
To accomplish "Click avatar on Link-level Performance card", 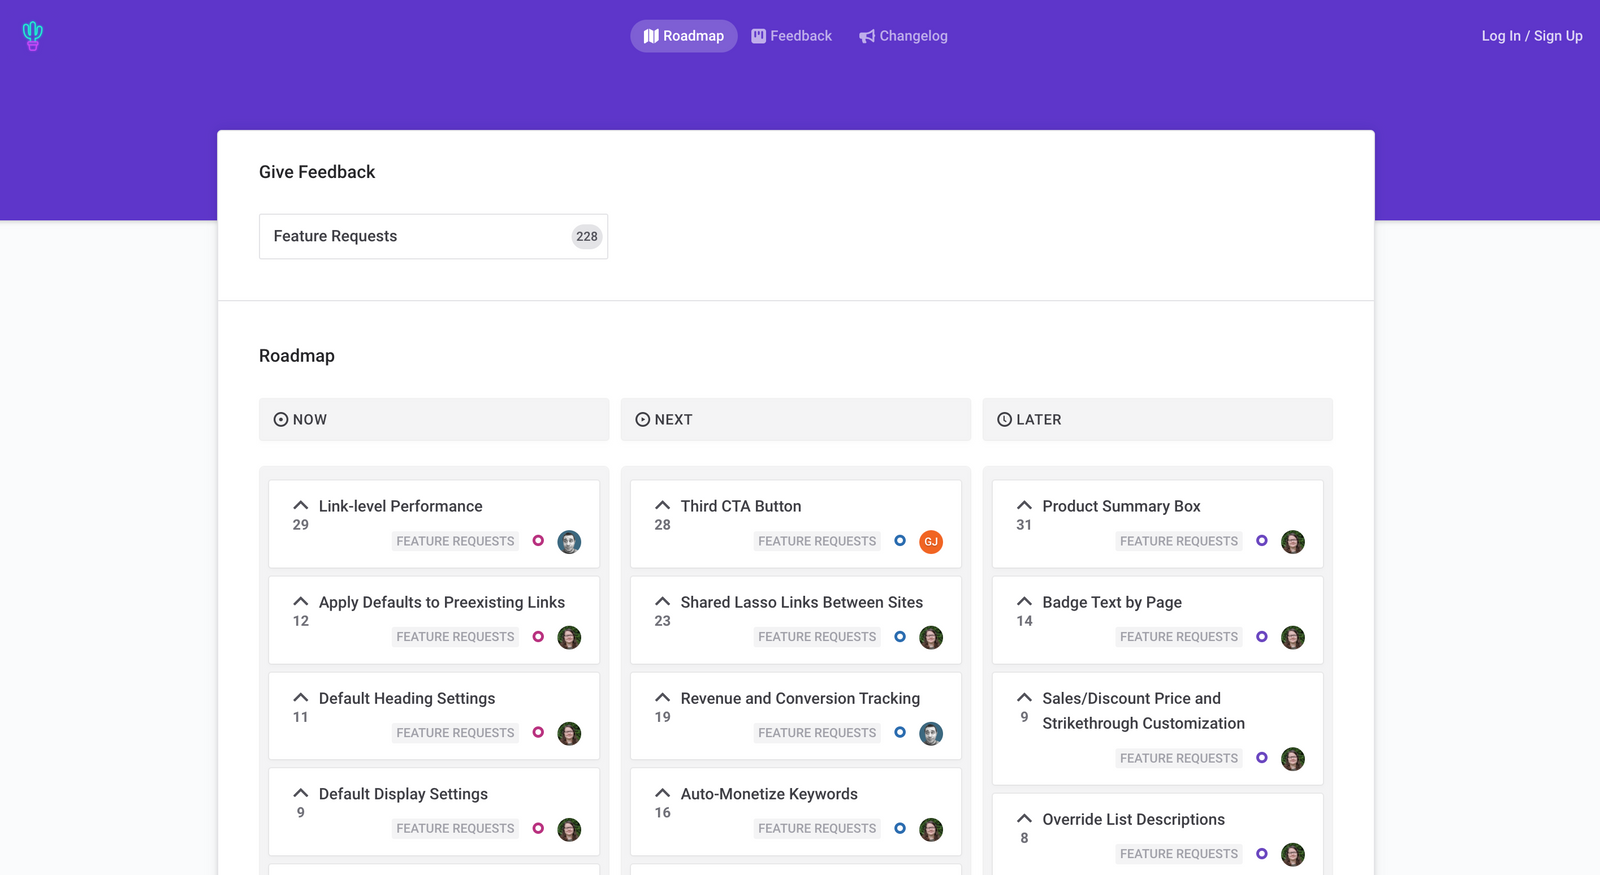I will click(569, 542).
